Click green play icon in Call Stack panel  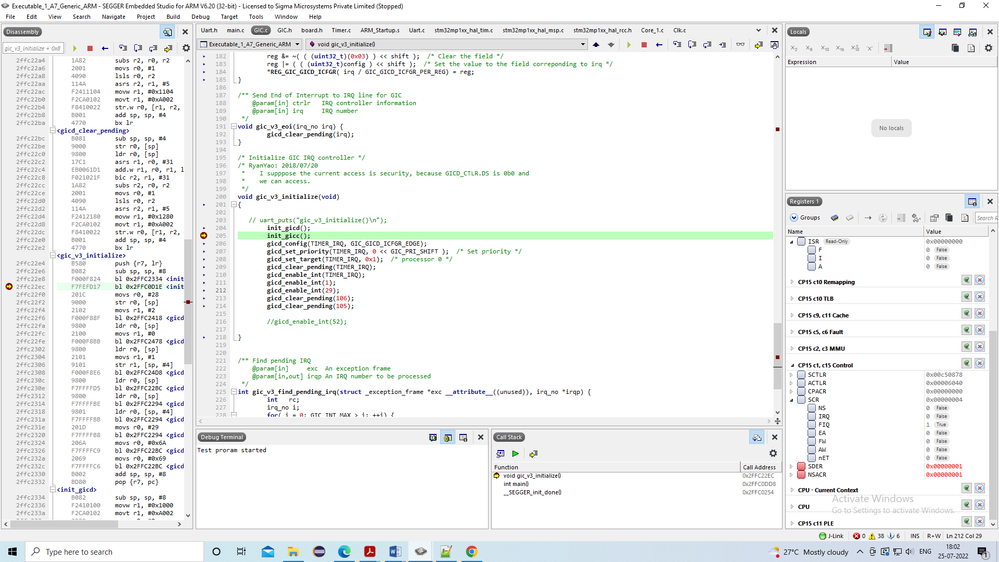tap(515, 454)
